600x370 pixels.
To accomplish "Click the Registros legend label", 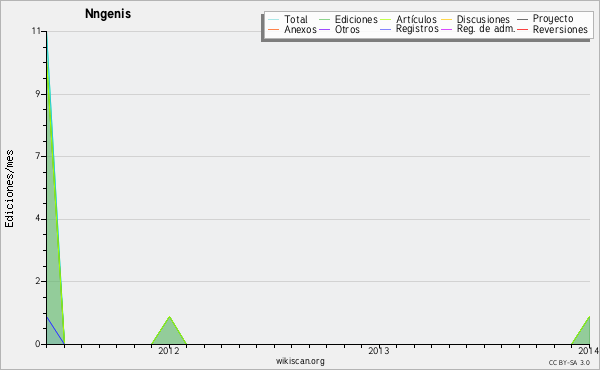I will (x=417, y=29).
